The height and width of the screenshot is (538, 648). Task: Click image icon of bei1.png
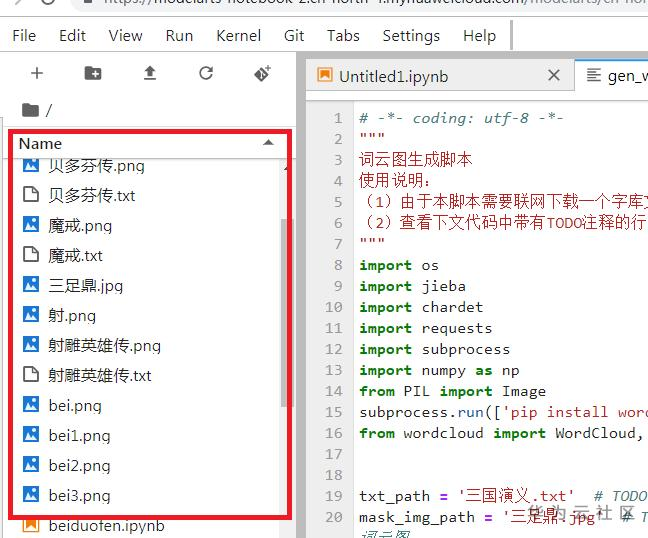31,434
